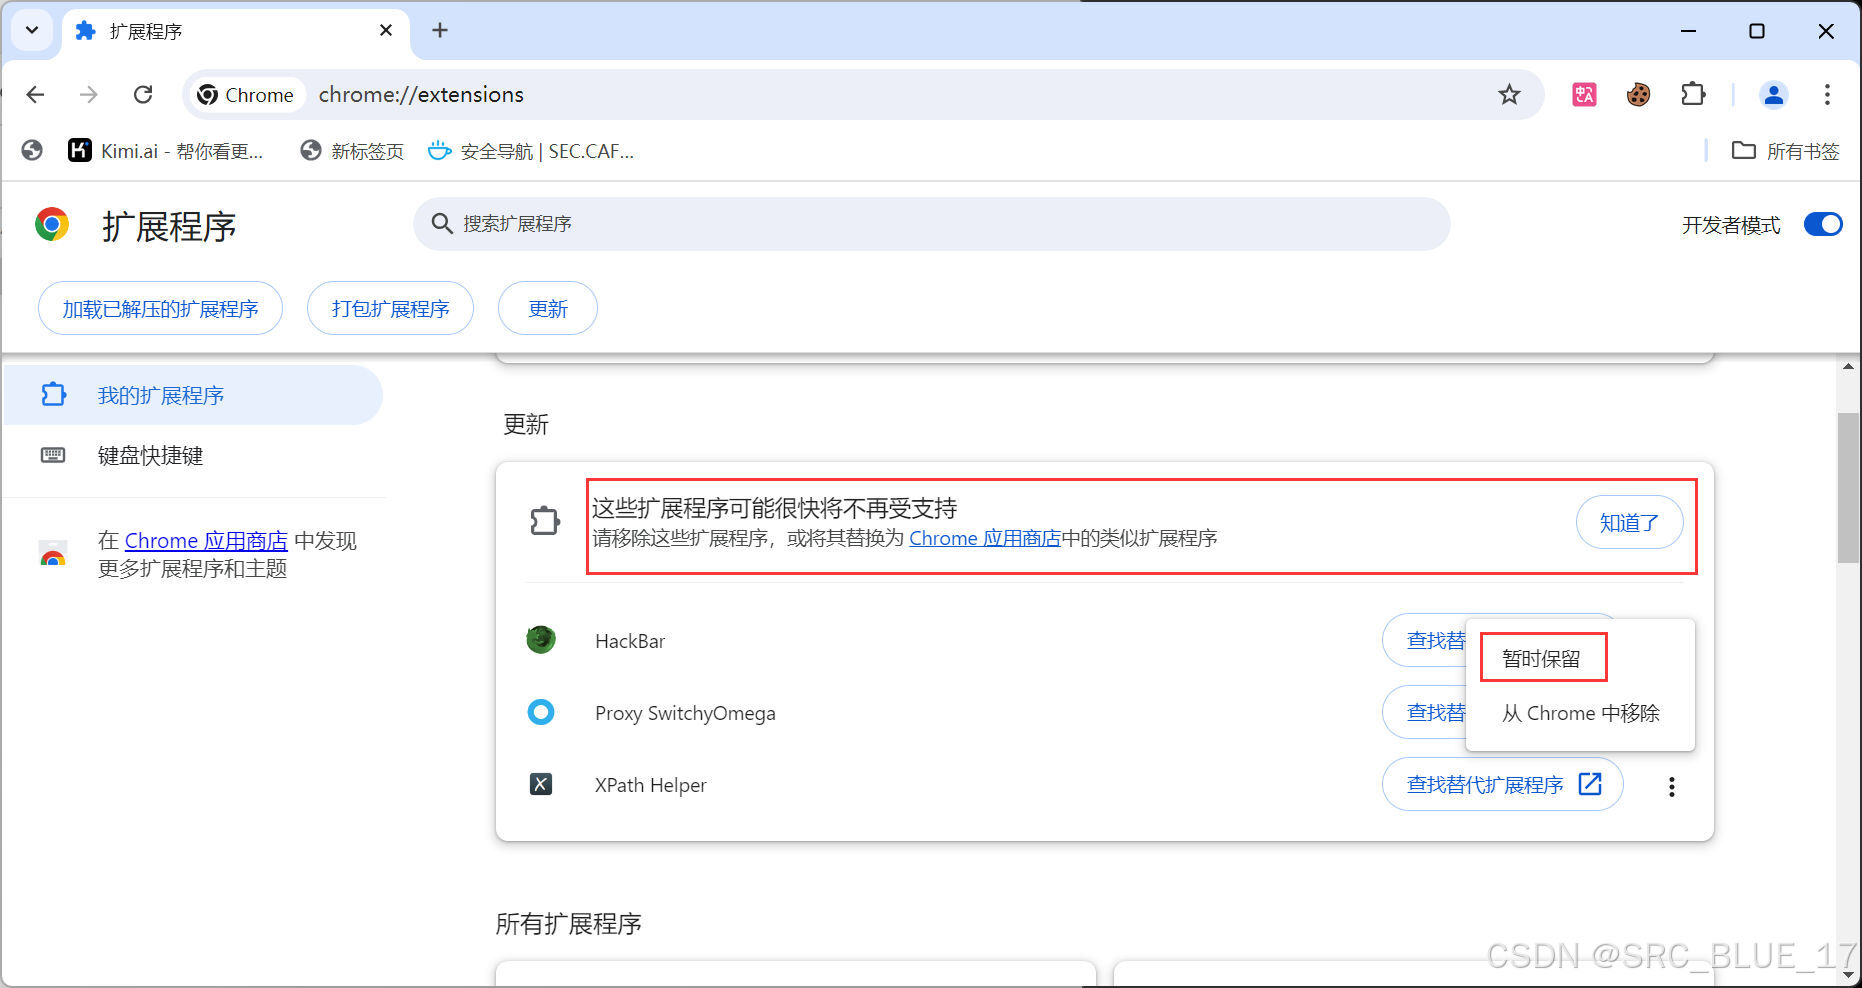Click 查找替代扩展程序 for XPath Helper

pos(1502,784)
